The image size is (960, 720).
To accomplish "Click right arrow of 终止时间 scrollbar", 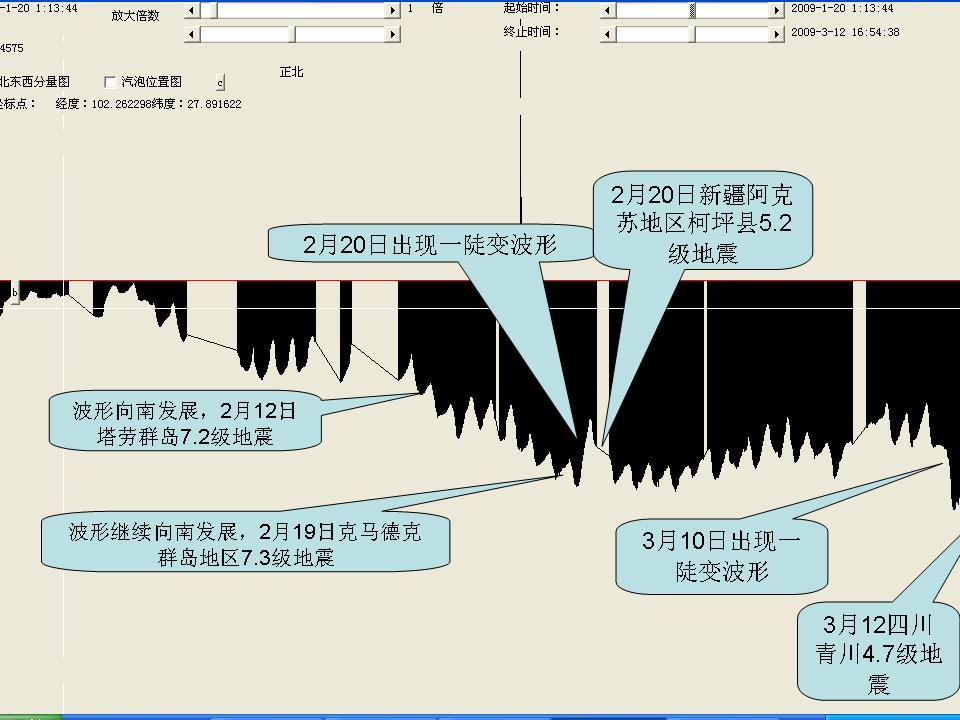I will (776, 34).
